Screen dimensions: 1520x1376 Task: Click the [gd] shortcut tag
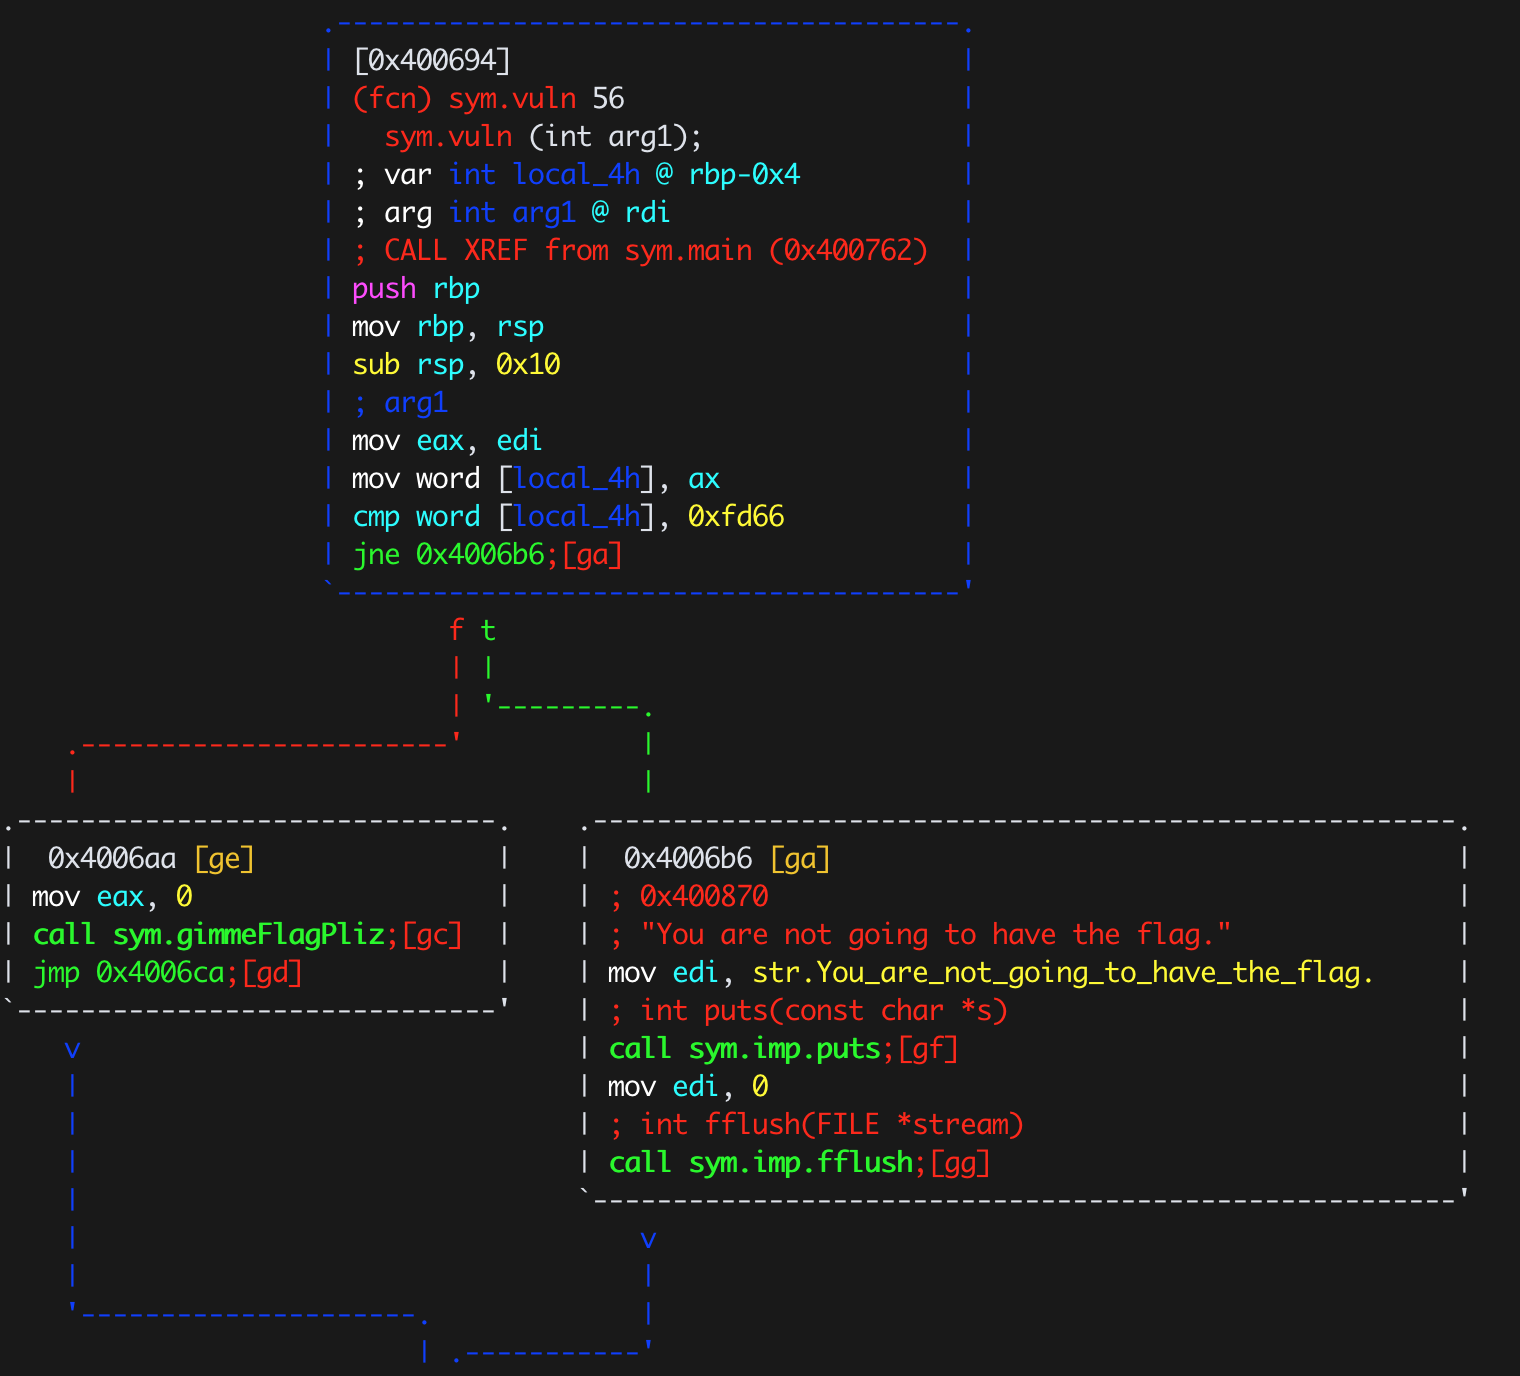272,972
